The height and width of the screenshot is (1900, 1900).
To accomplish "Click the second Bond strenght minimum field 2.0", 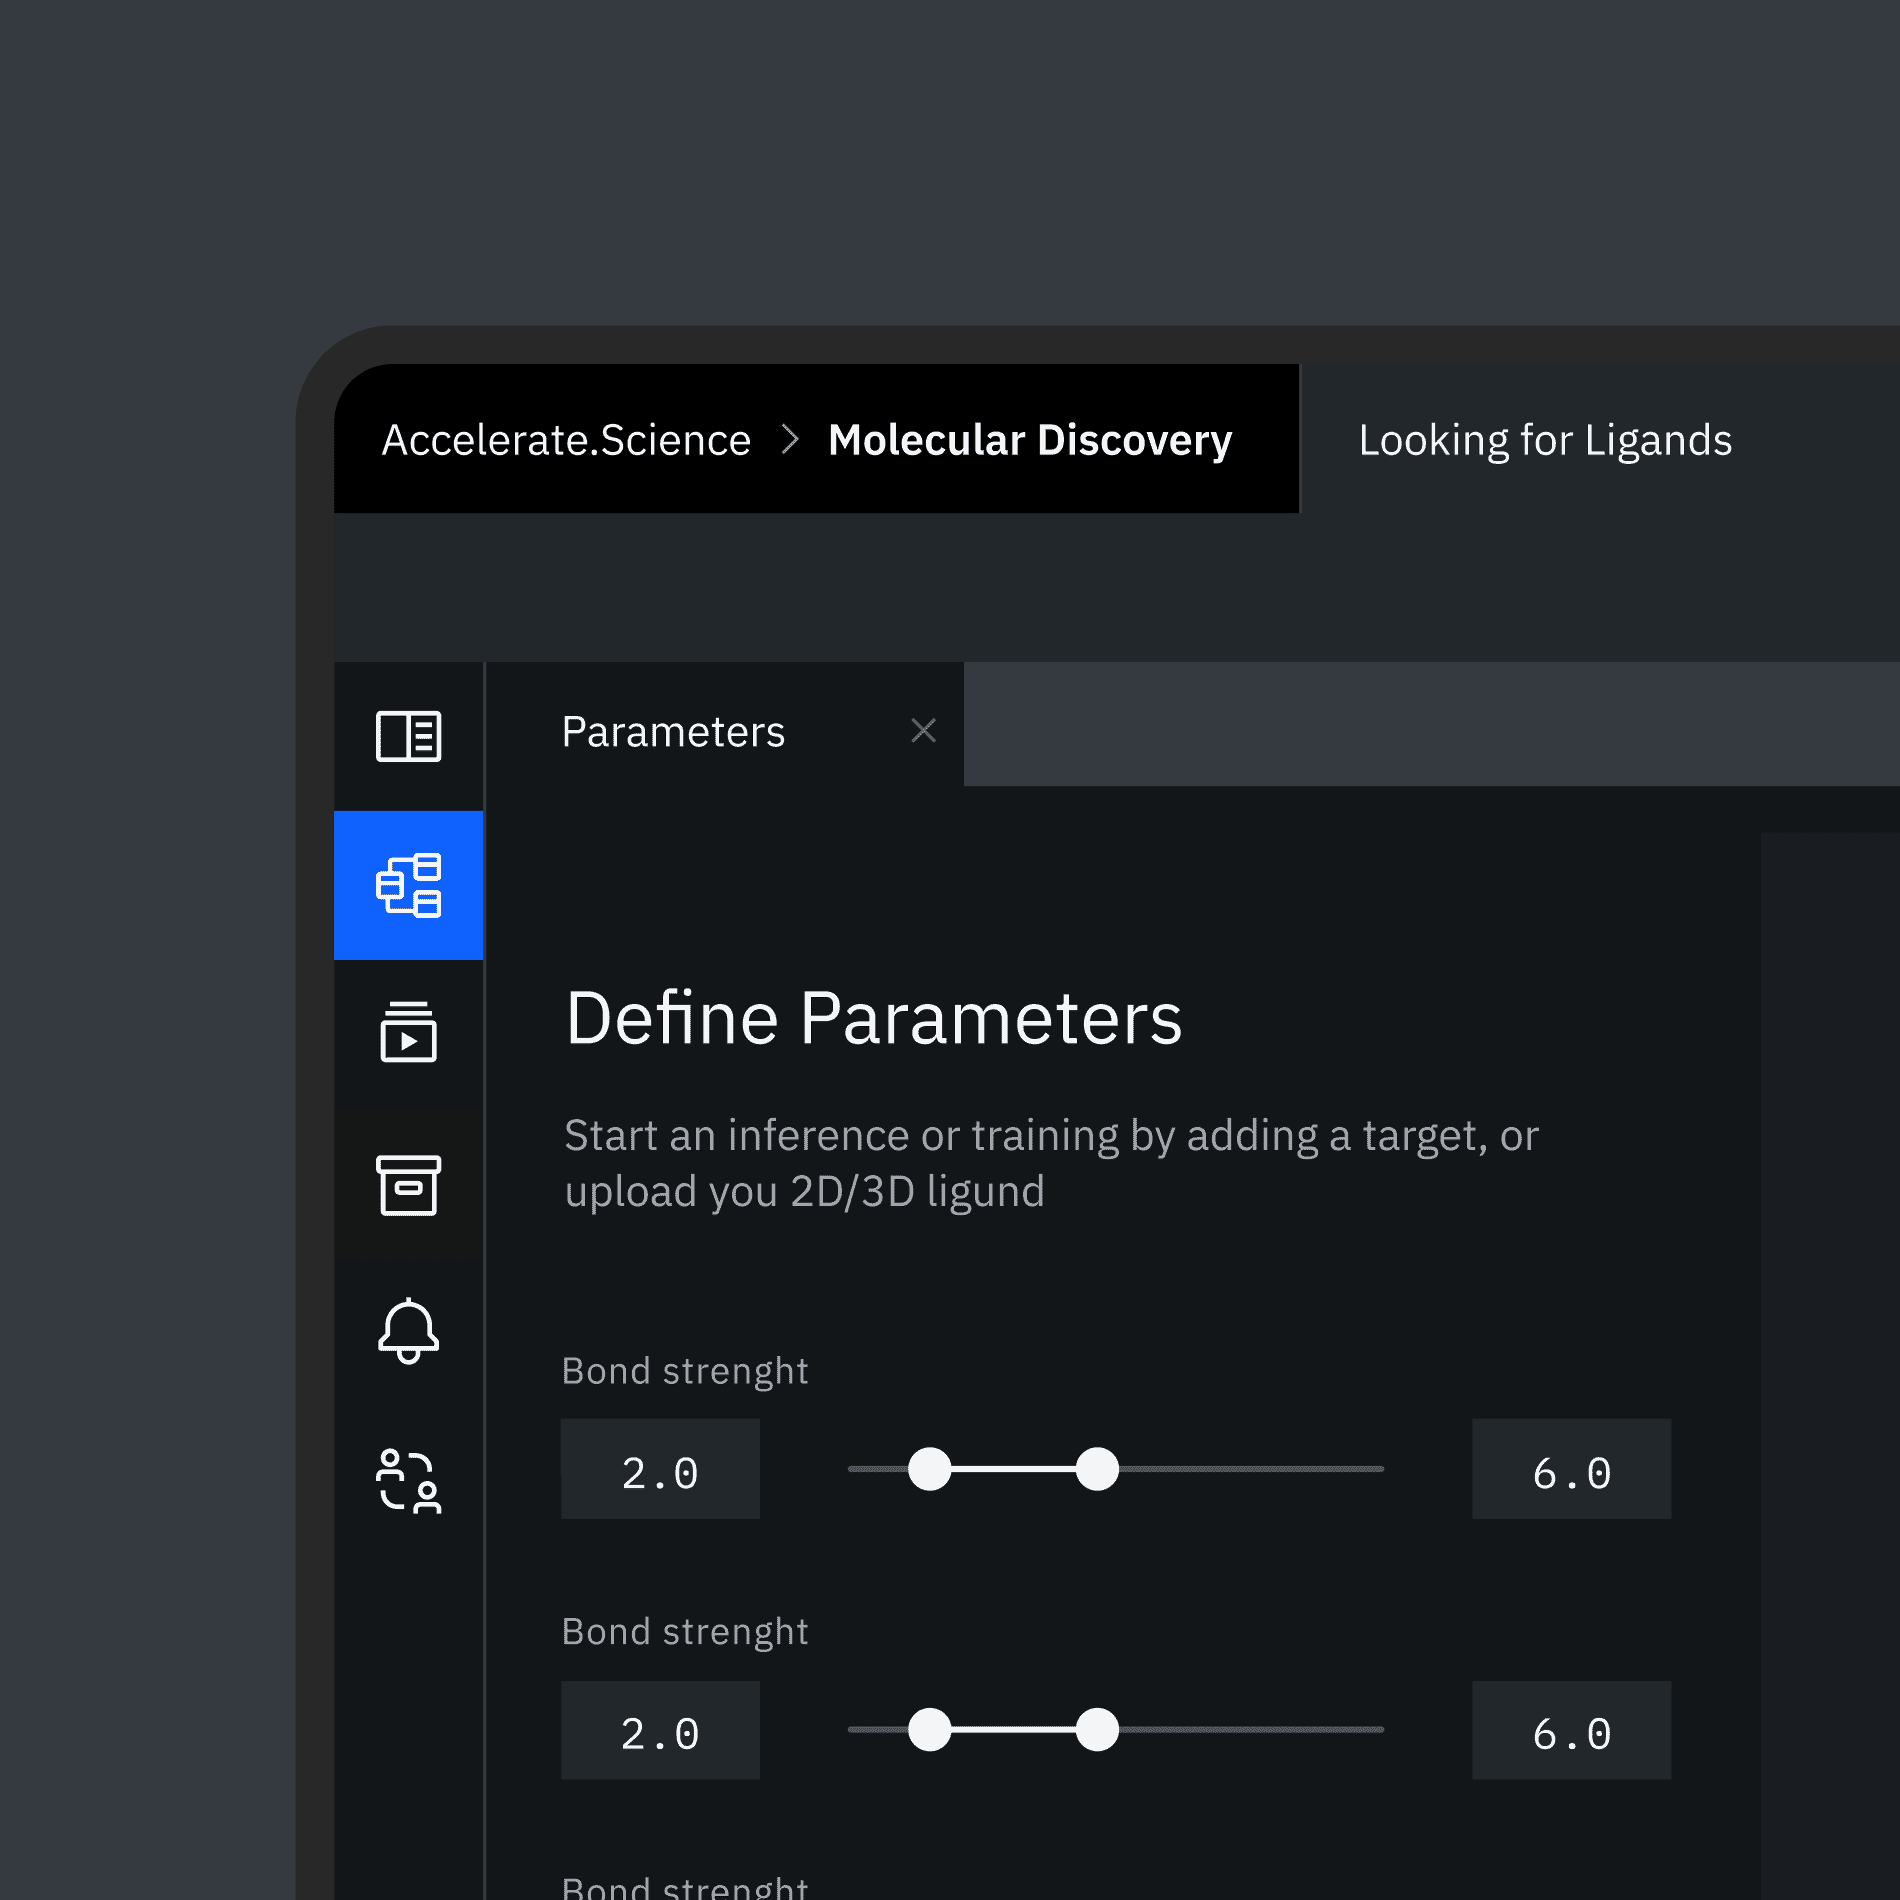I will coord(660,1730).
